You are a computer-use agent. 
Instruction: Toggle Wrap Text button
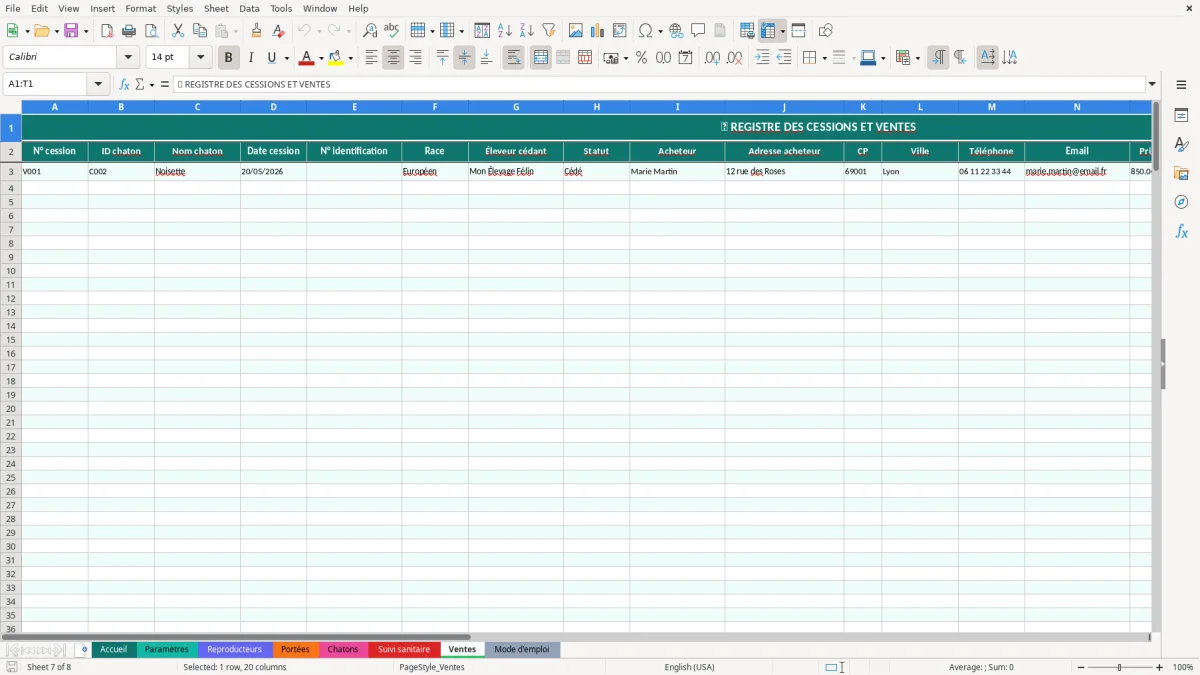[x=514, y=58]
